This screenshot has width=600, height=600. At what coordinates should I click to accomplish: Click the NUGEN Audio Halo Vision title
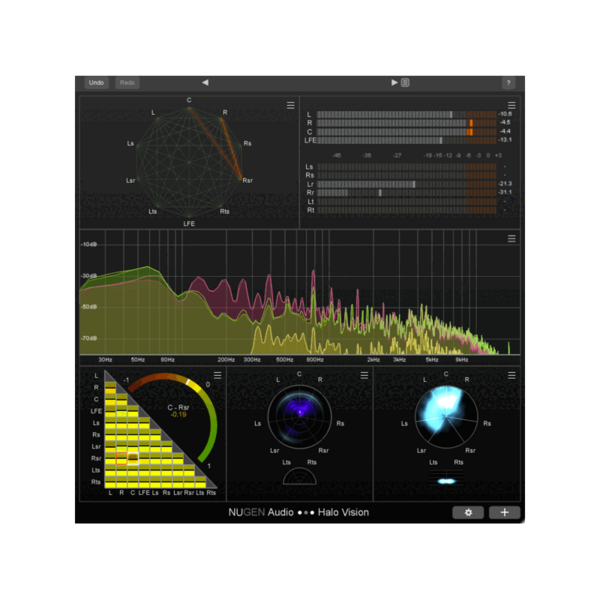[298, 512]
